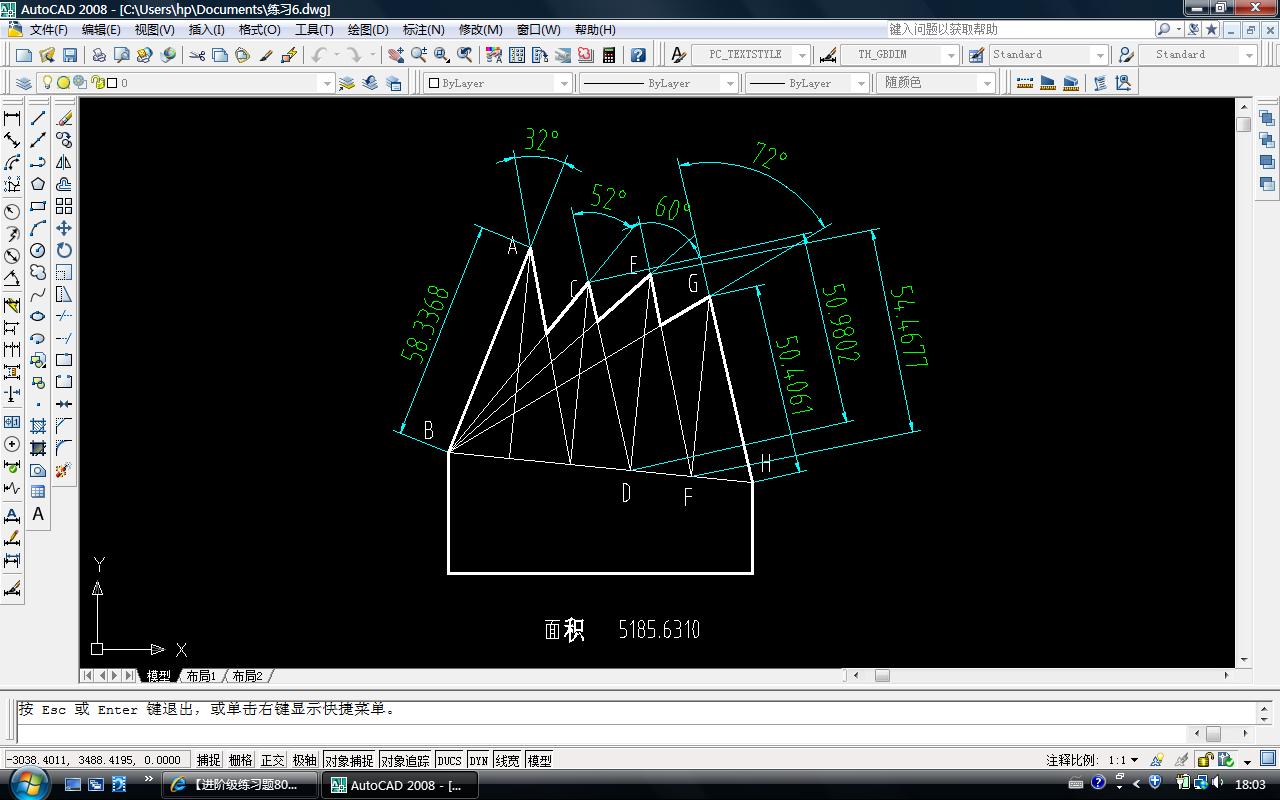
Task: Select the Aligned dimension tool
Action: [x=12, y=140]
